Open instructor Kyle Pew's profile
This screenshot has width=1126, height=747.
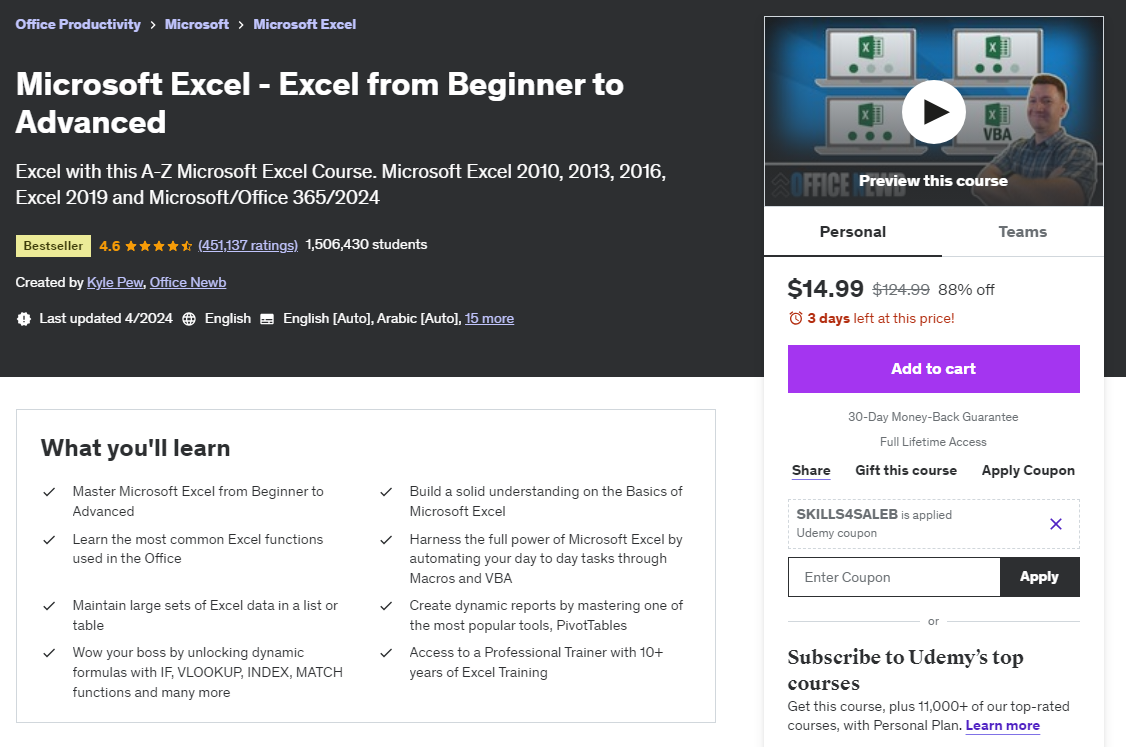pos(114,282)
